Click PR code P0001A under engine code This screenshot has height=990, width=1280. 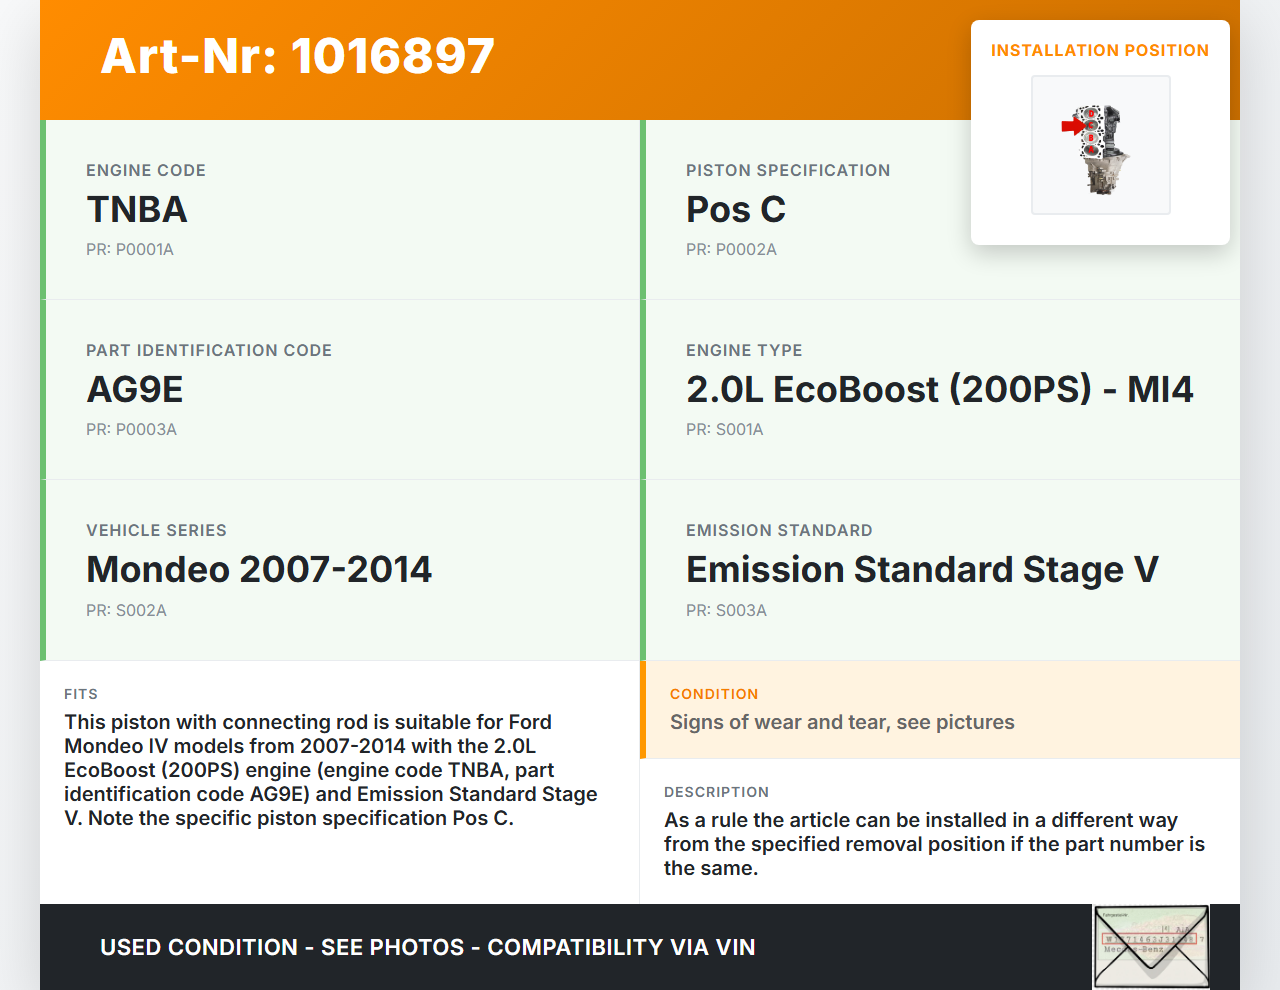click(x=130, y=250)
